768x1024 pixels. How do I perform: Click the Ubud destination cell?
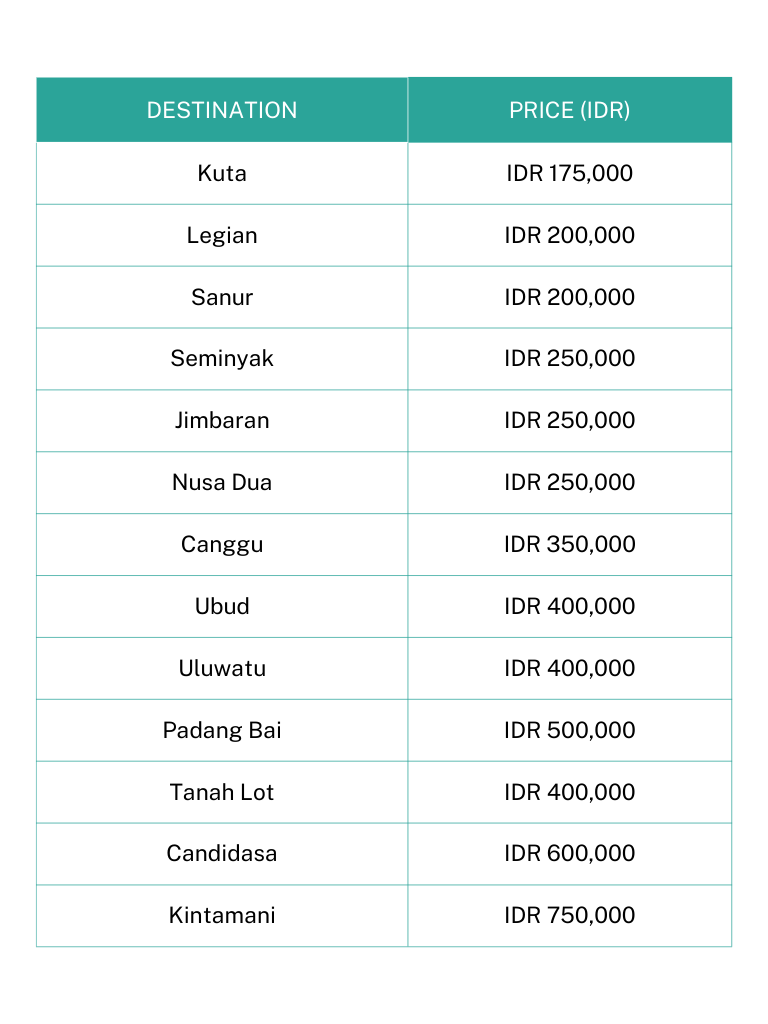click(x=222, y=606)
